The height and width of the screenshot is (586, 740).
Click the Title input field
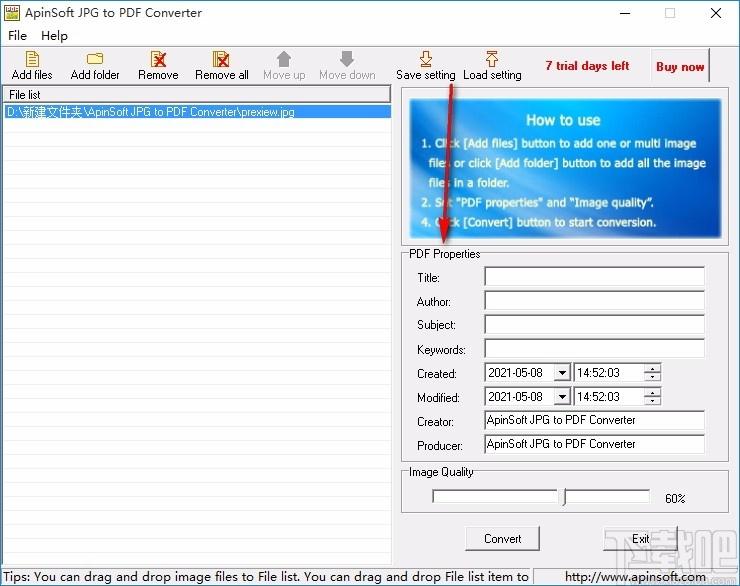594,277
